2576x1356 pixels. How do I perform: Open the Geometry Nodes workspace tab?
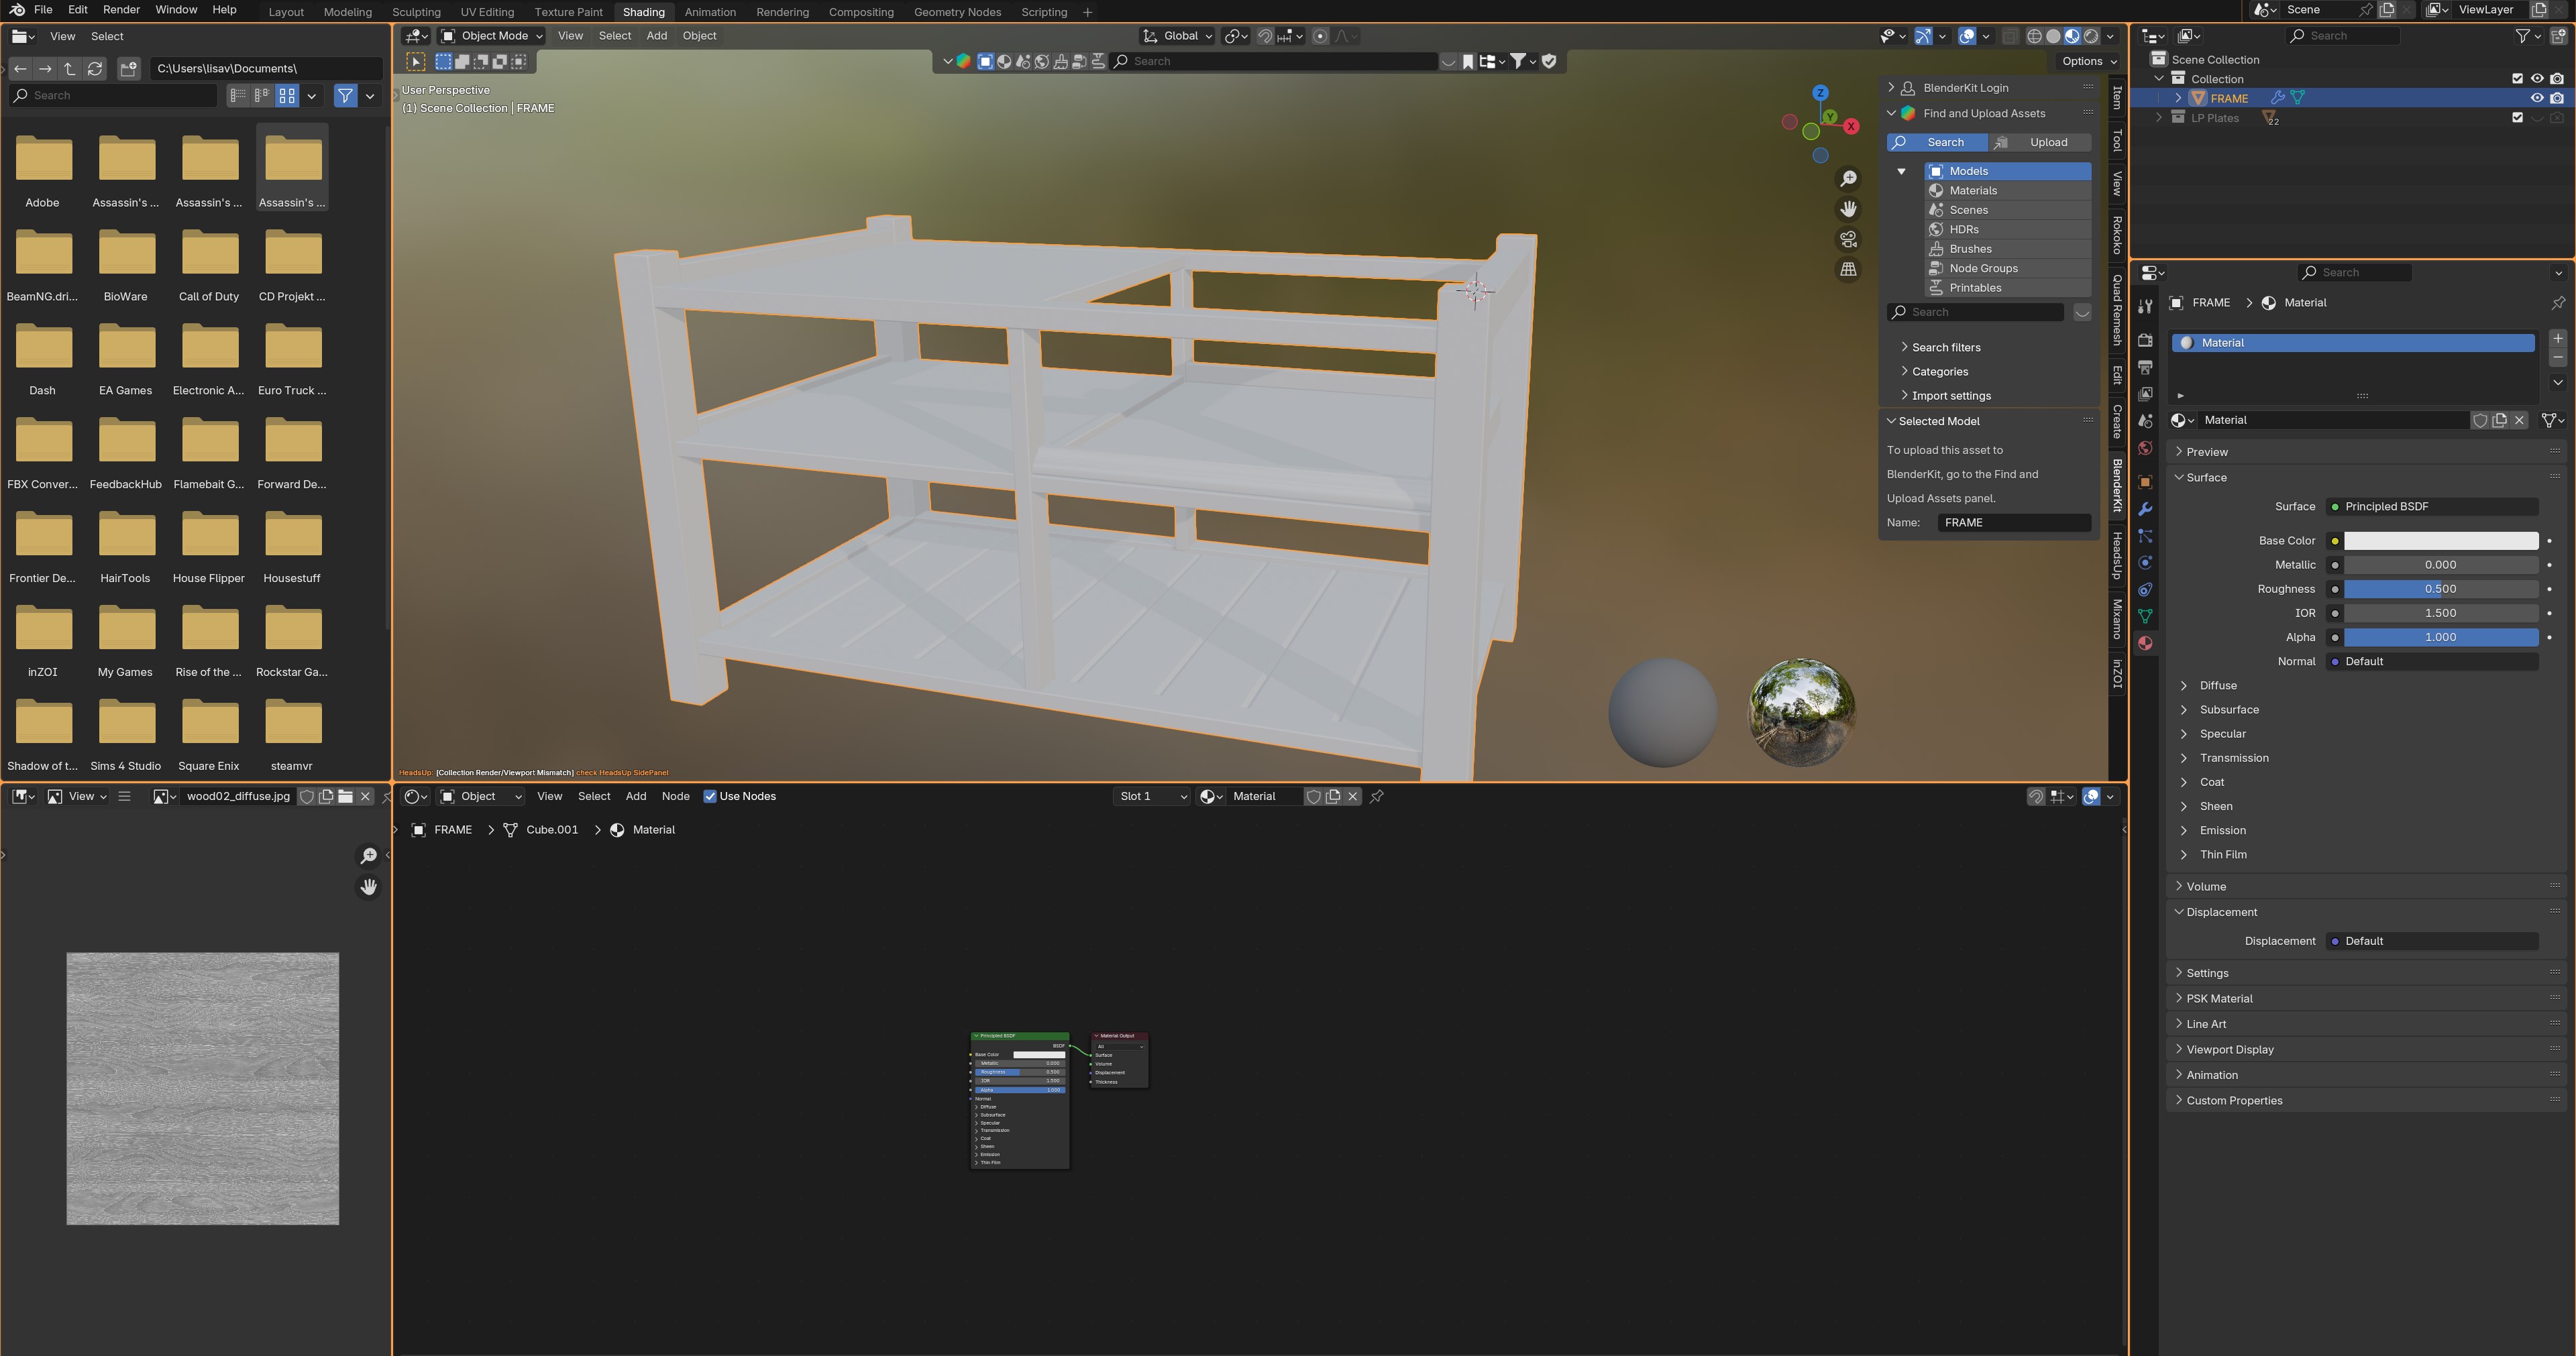coord(957,12)
